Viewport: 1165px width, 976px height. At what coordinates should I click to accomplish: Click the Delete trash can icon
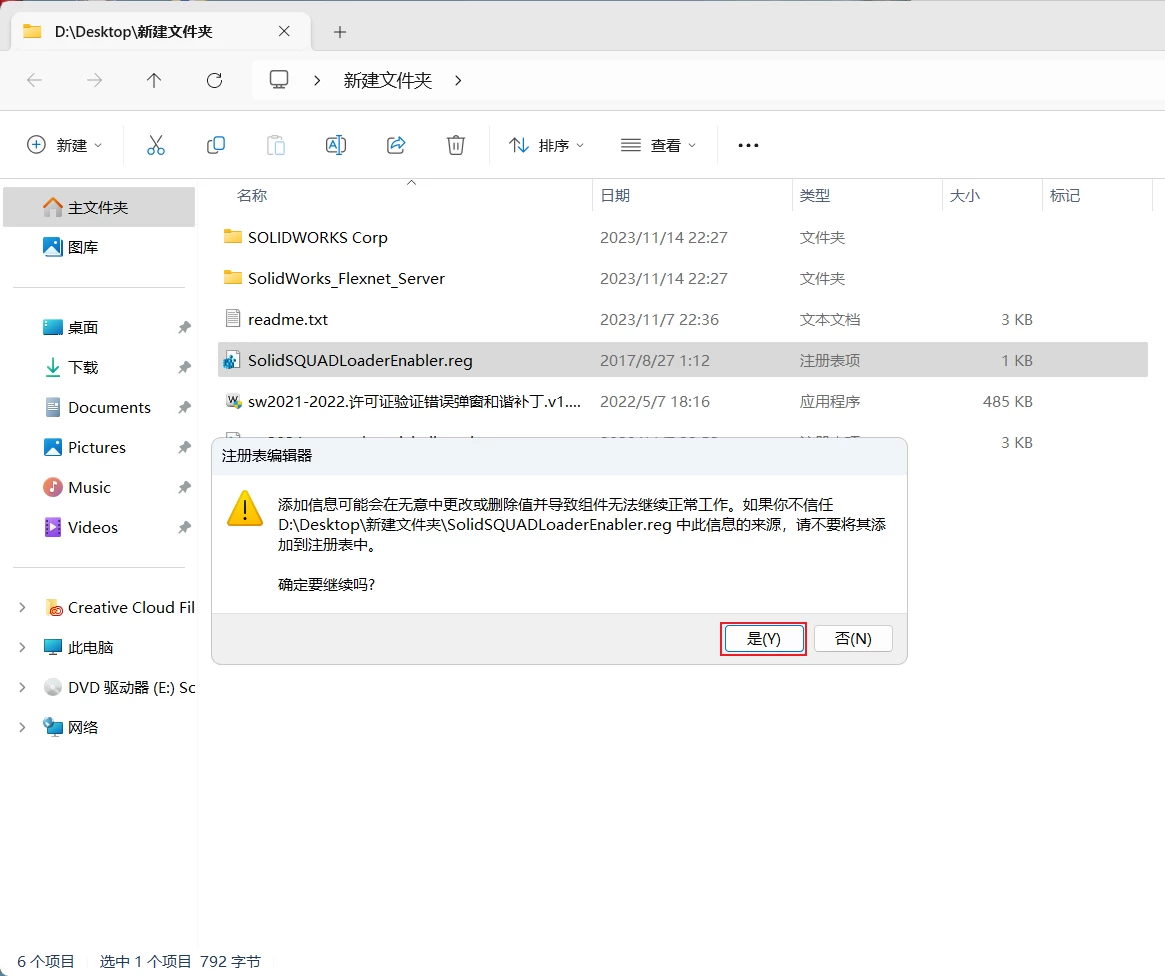point(456,145)
